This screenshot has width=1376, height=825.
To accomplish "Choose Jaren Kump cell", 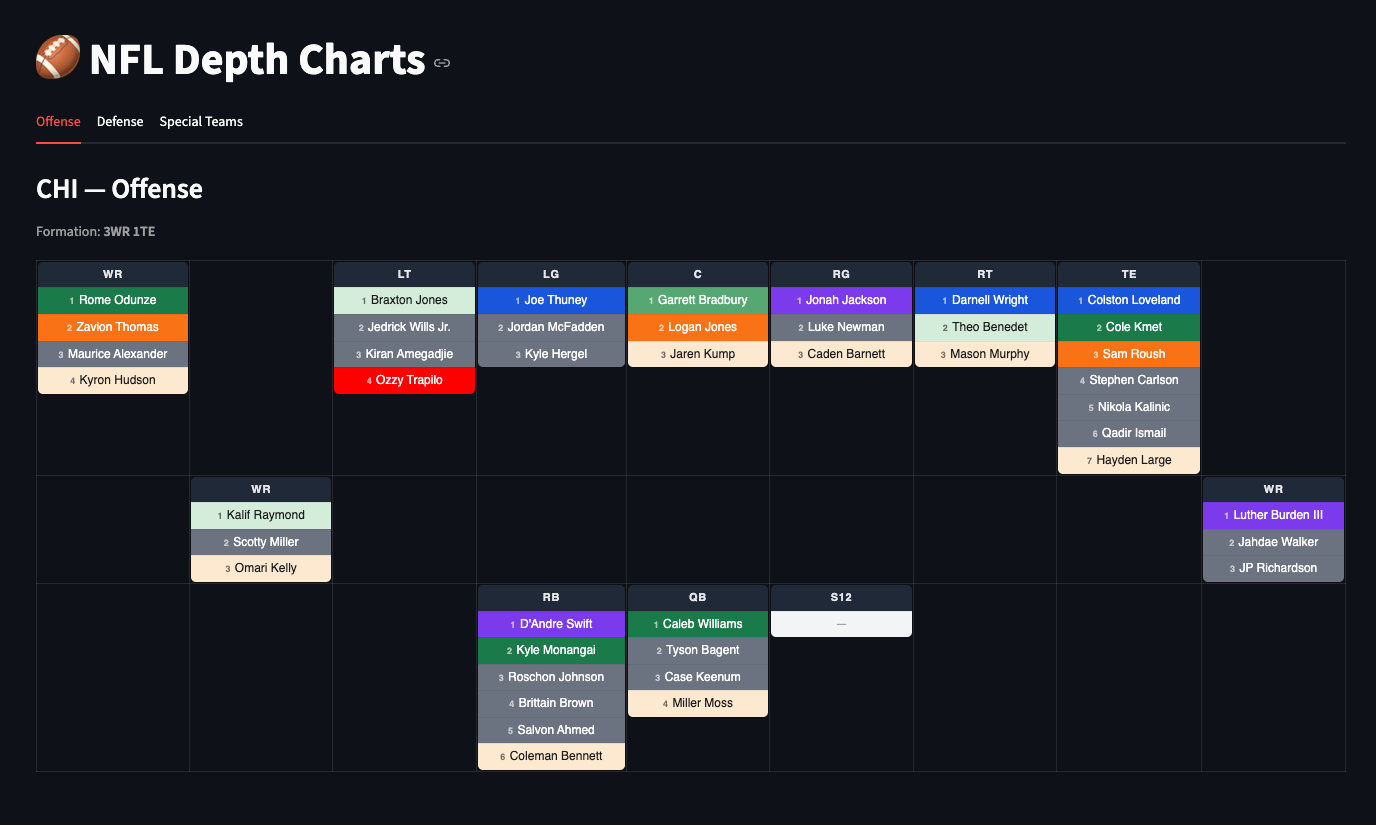I will tap(698, 354).
